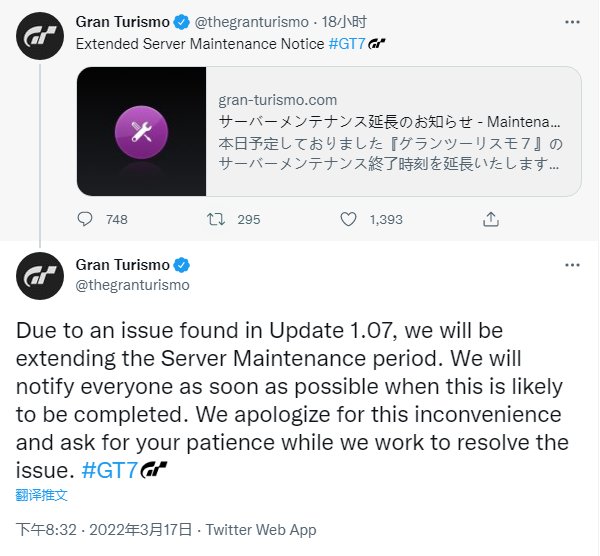Like the Extended Server Maintenance tweet
Screen dimensions: 600x556
click(349, 219)
